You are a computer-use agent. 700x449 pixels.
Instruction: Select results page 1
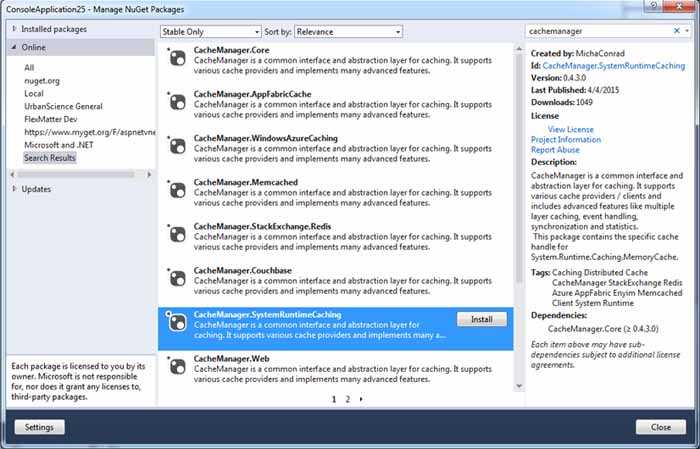[334, 399]
